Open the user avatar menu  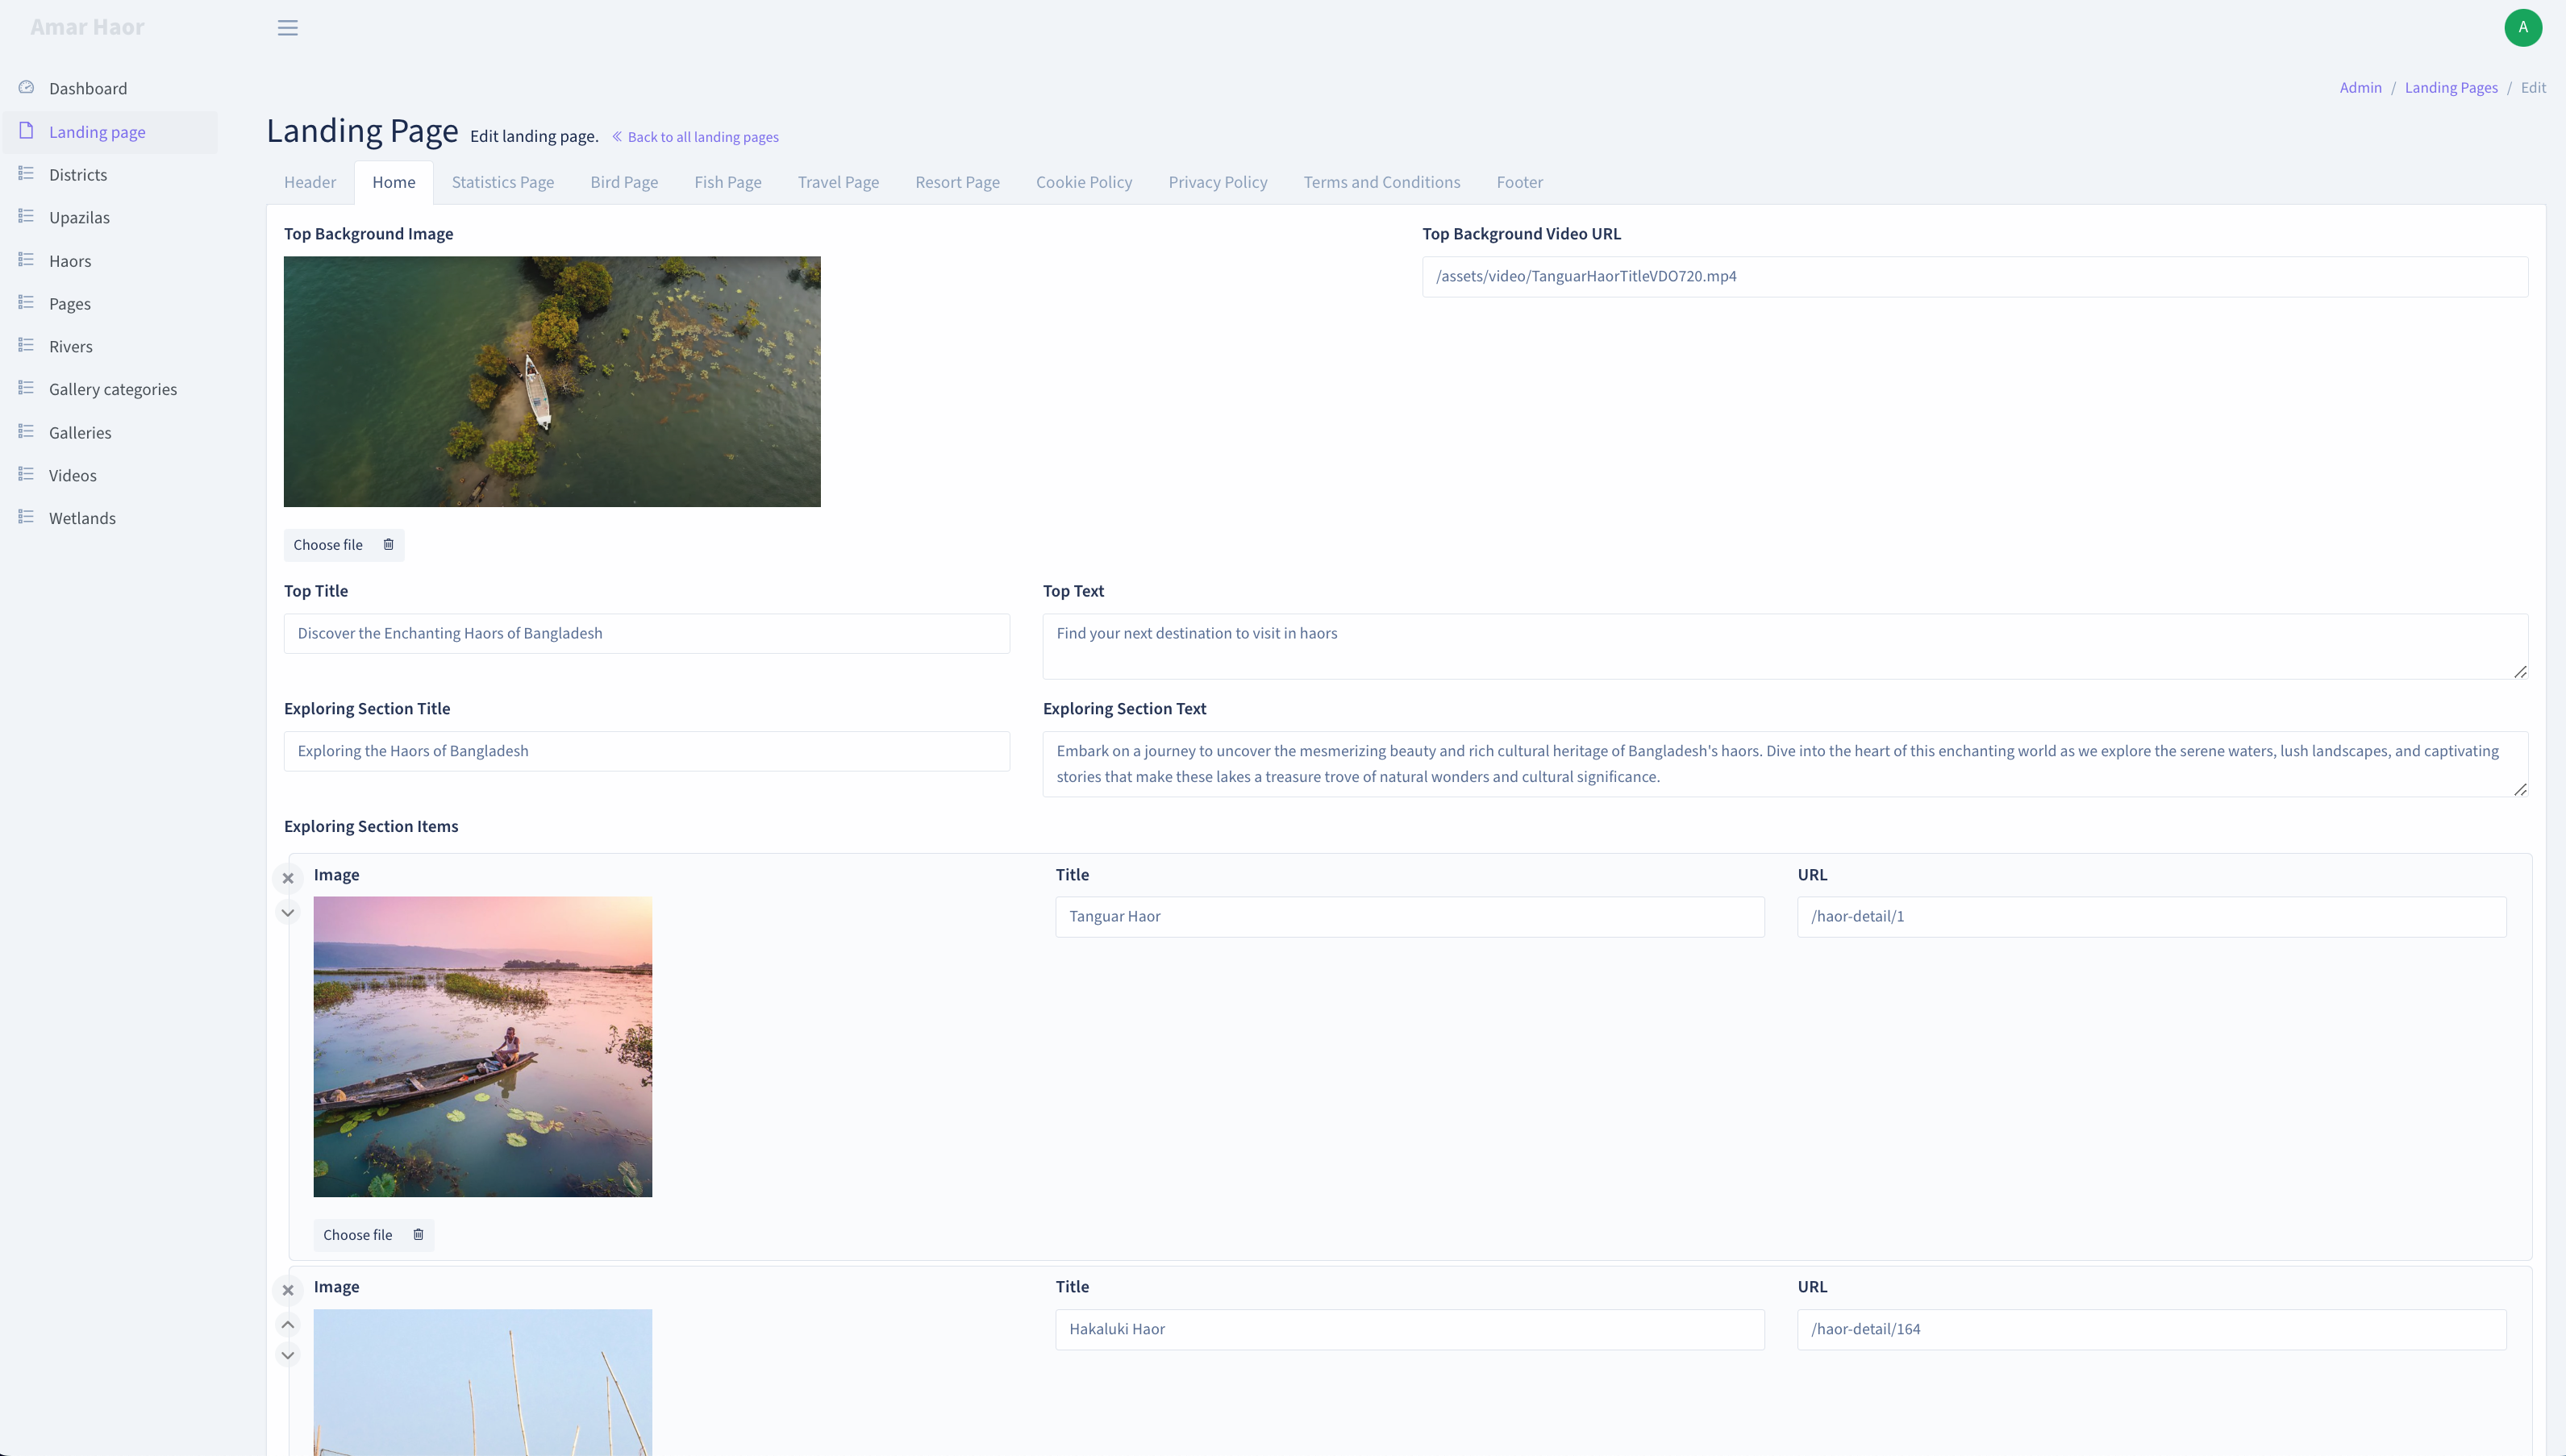(x=2522, y=28)
